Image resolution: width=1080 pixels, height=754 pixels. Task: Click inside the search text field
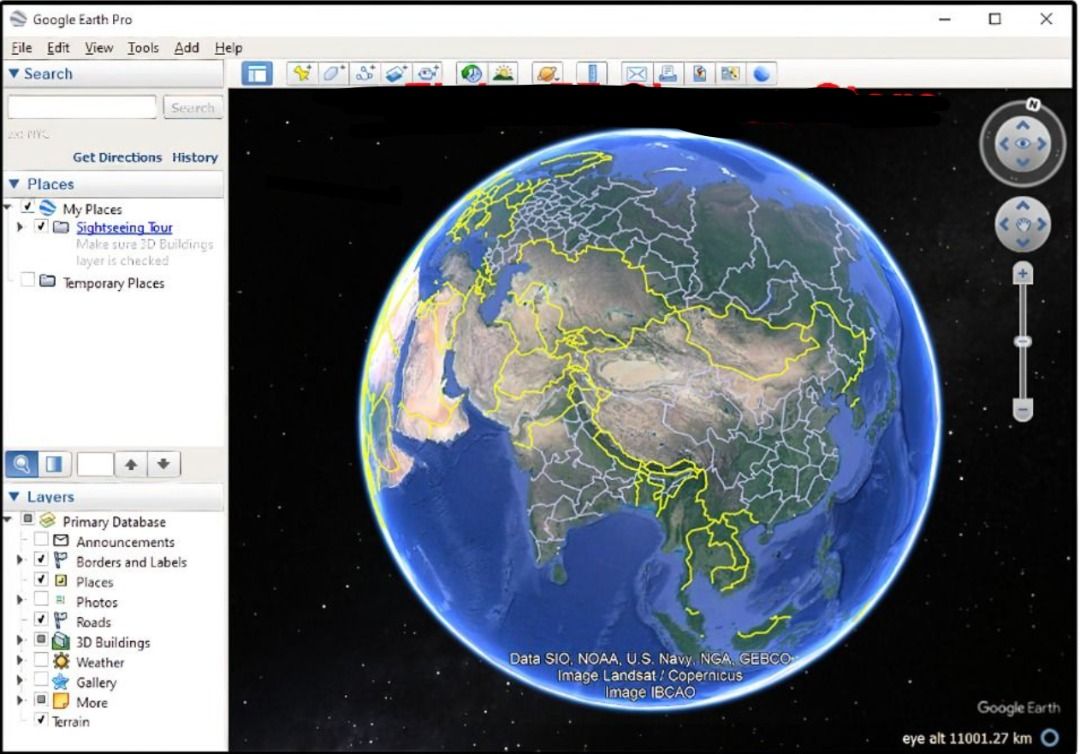[x=82, y=107]
